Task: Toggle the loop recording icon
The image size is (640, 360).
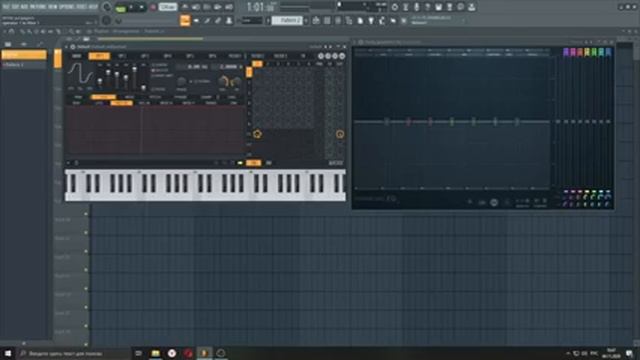Action: [229, 7]
